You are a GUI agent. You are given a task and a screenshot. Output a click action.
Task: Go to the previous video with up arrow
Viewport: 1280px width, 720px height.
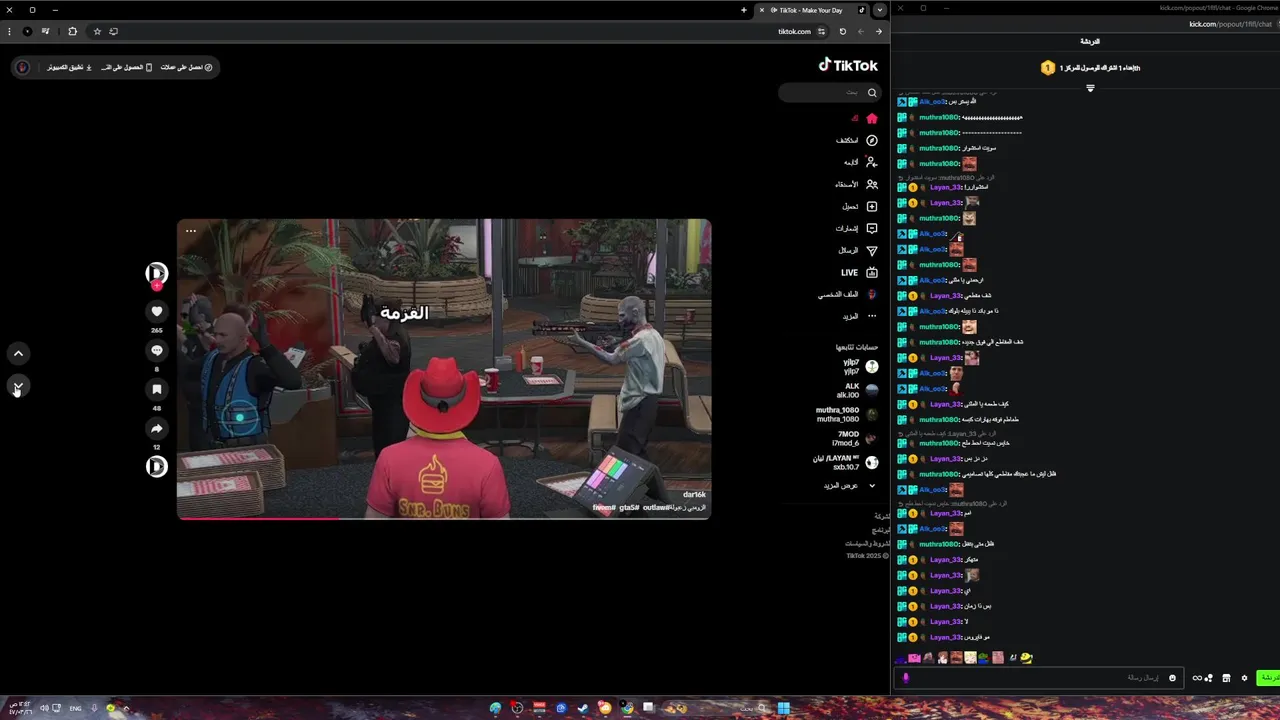click(x=17, y=353)
